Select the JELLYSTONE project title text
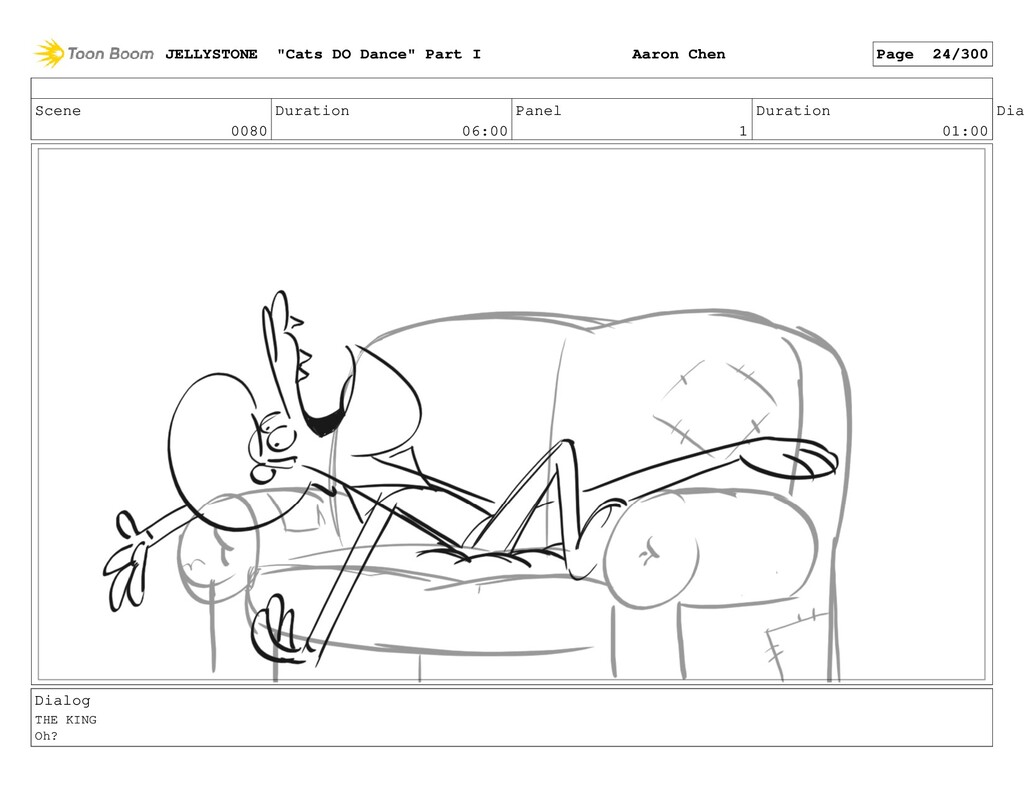The height and width of the screenshot is (793, 1024). [x=211, y=54]
